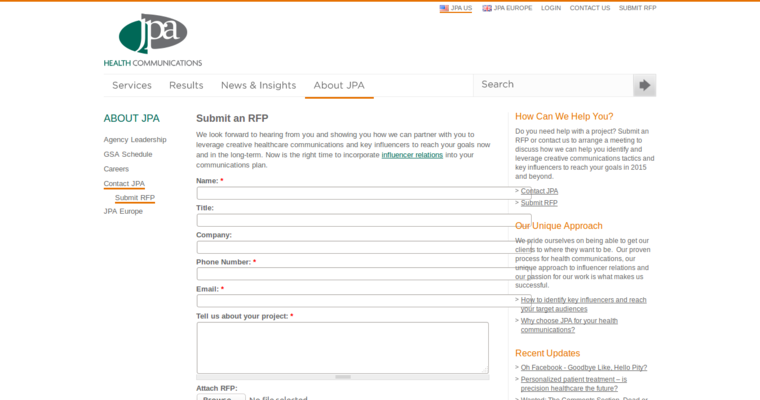Click the project description textarea

[x=343, y=348]
